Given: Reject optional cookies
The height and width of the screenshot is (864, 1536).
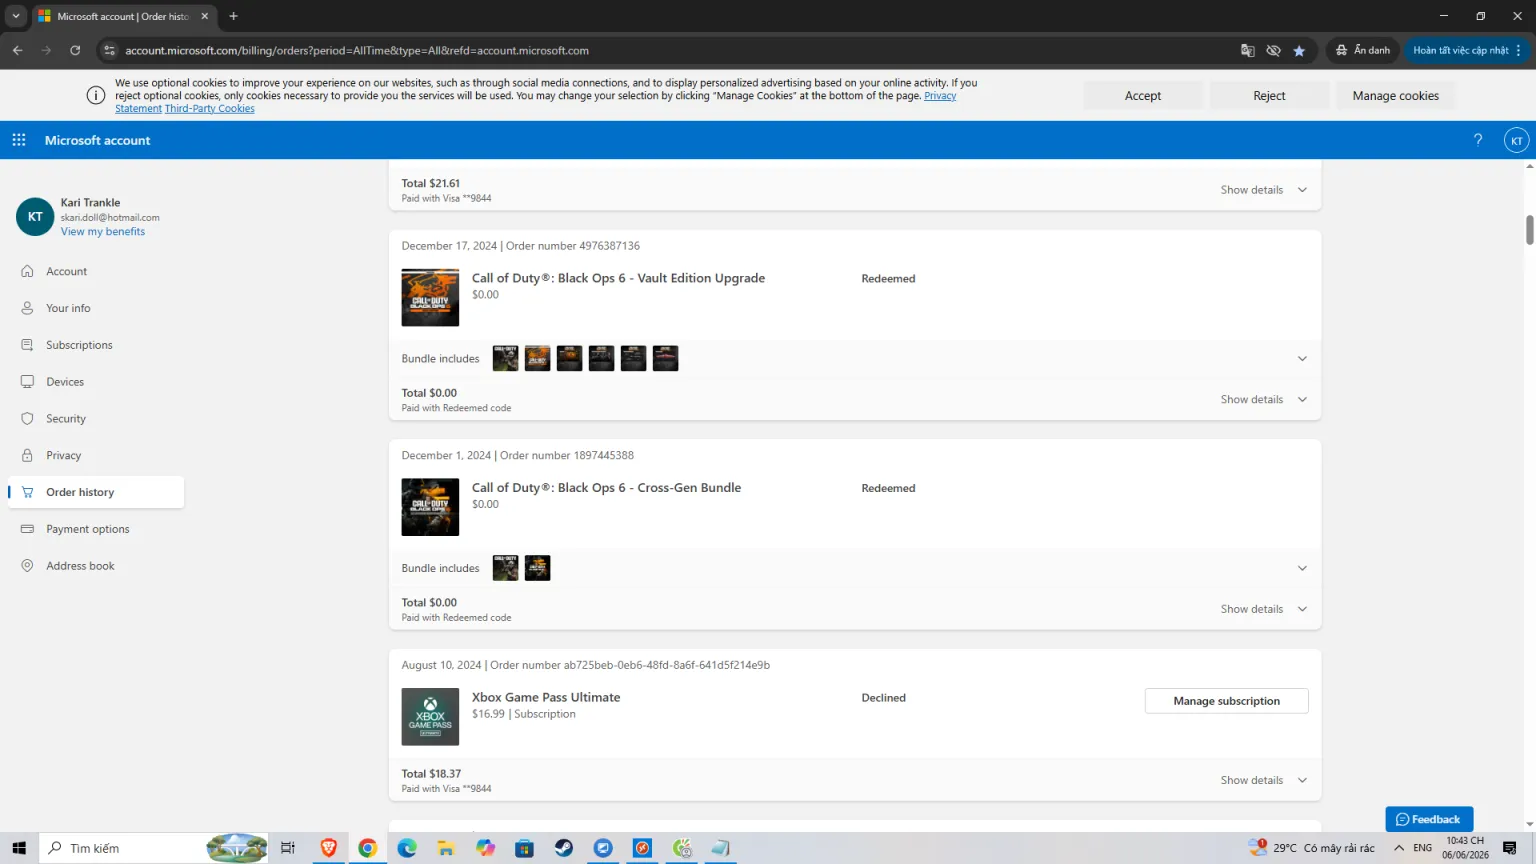Looking at the screenshot, I should tap(1269, 96).
